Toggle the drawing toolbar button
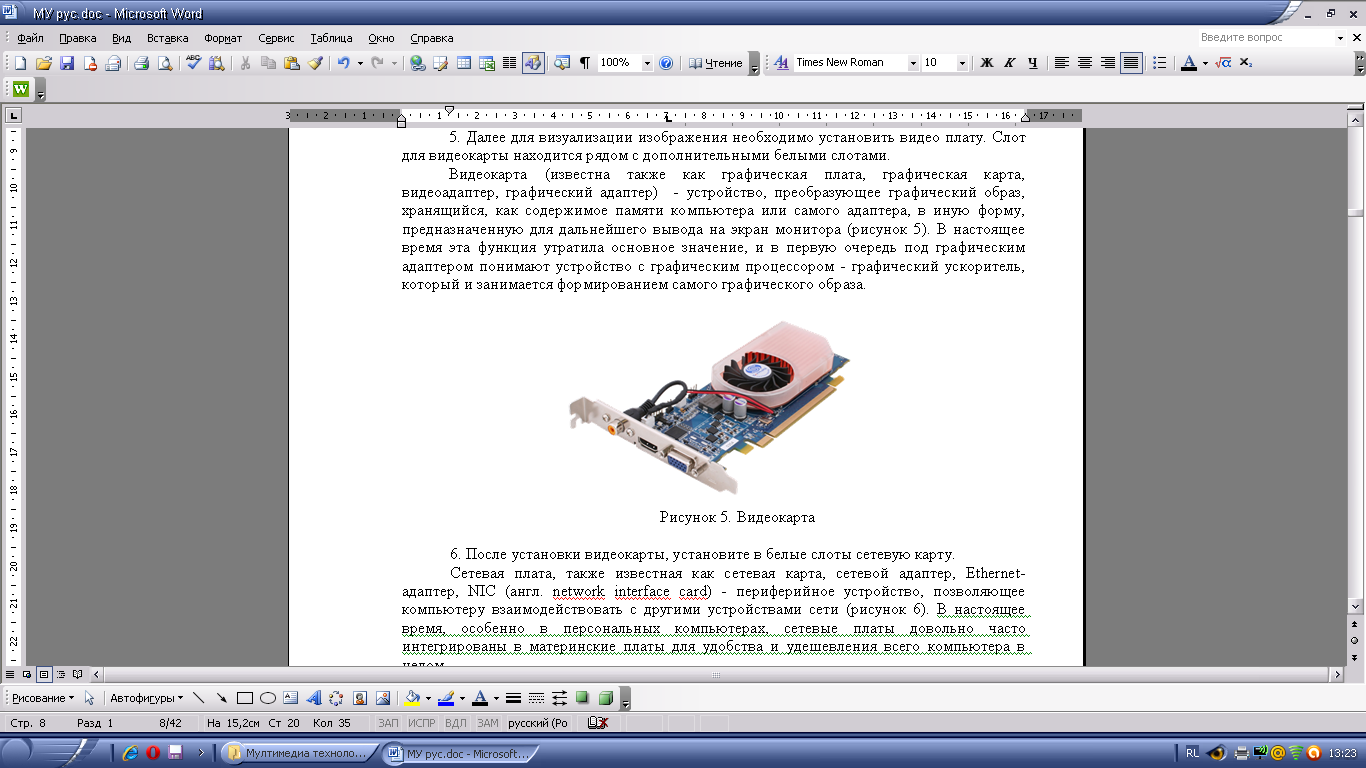1366x768 pixels. click(533, 63)
